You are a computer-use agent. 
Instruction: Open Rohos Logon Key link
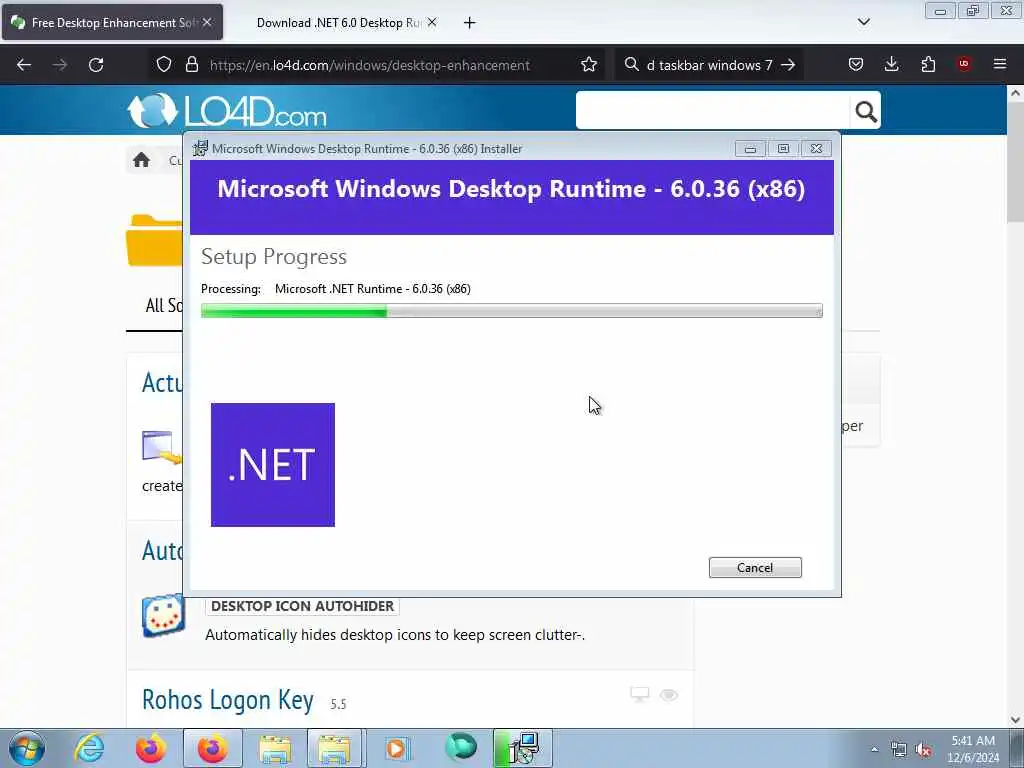click(228, 700)
